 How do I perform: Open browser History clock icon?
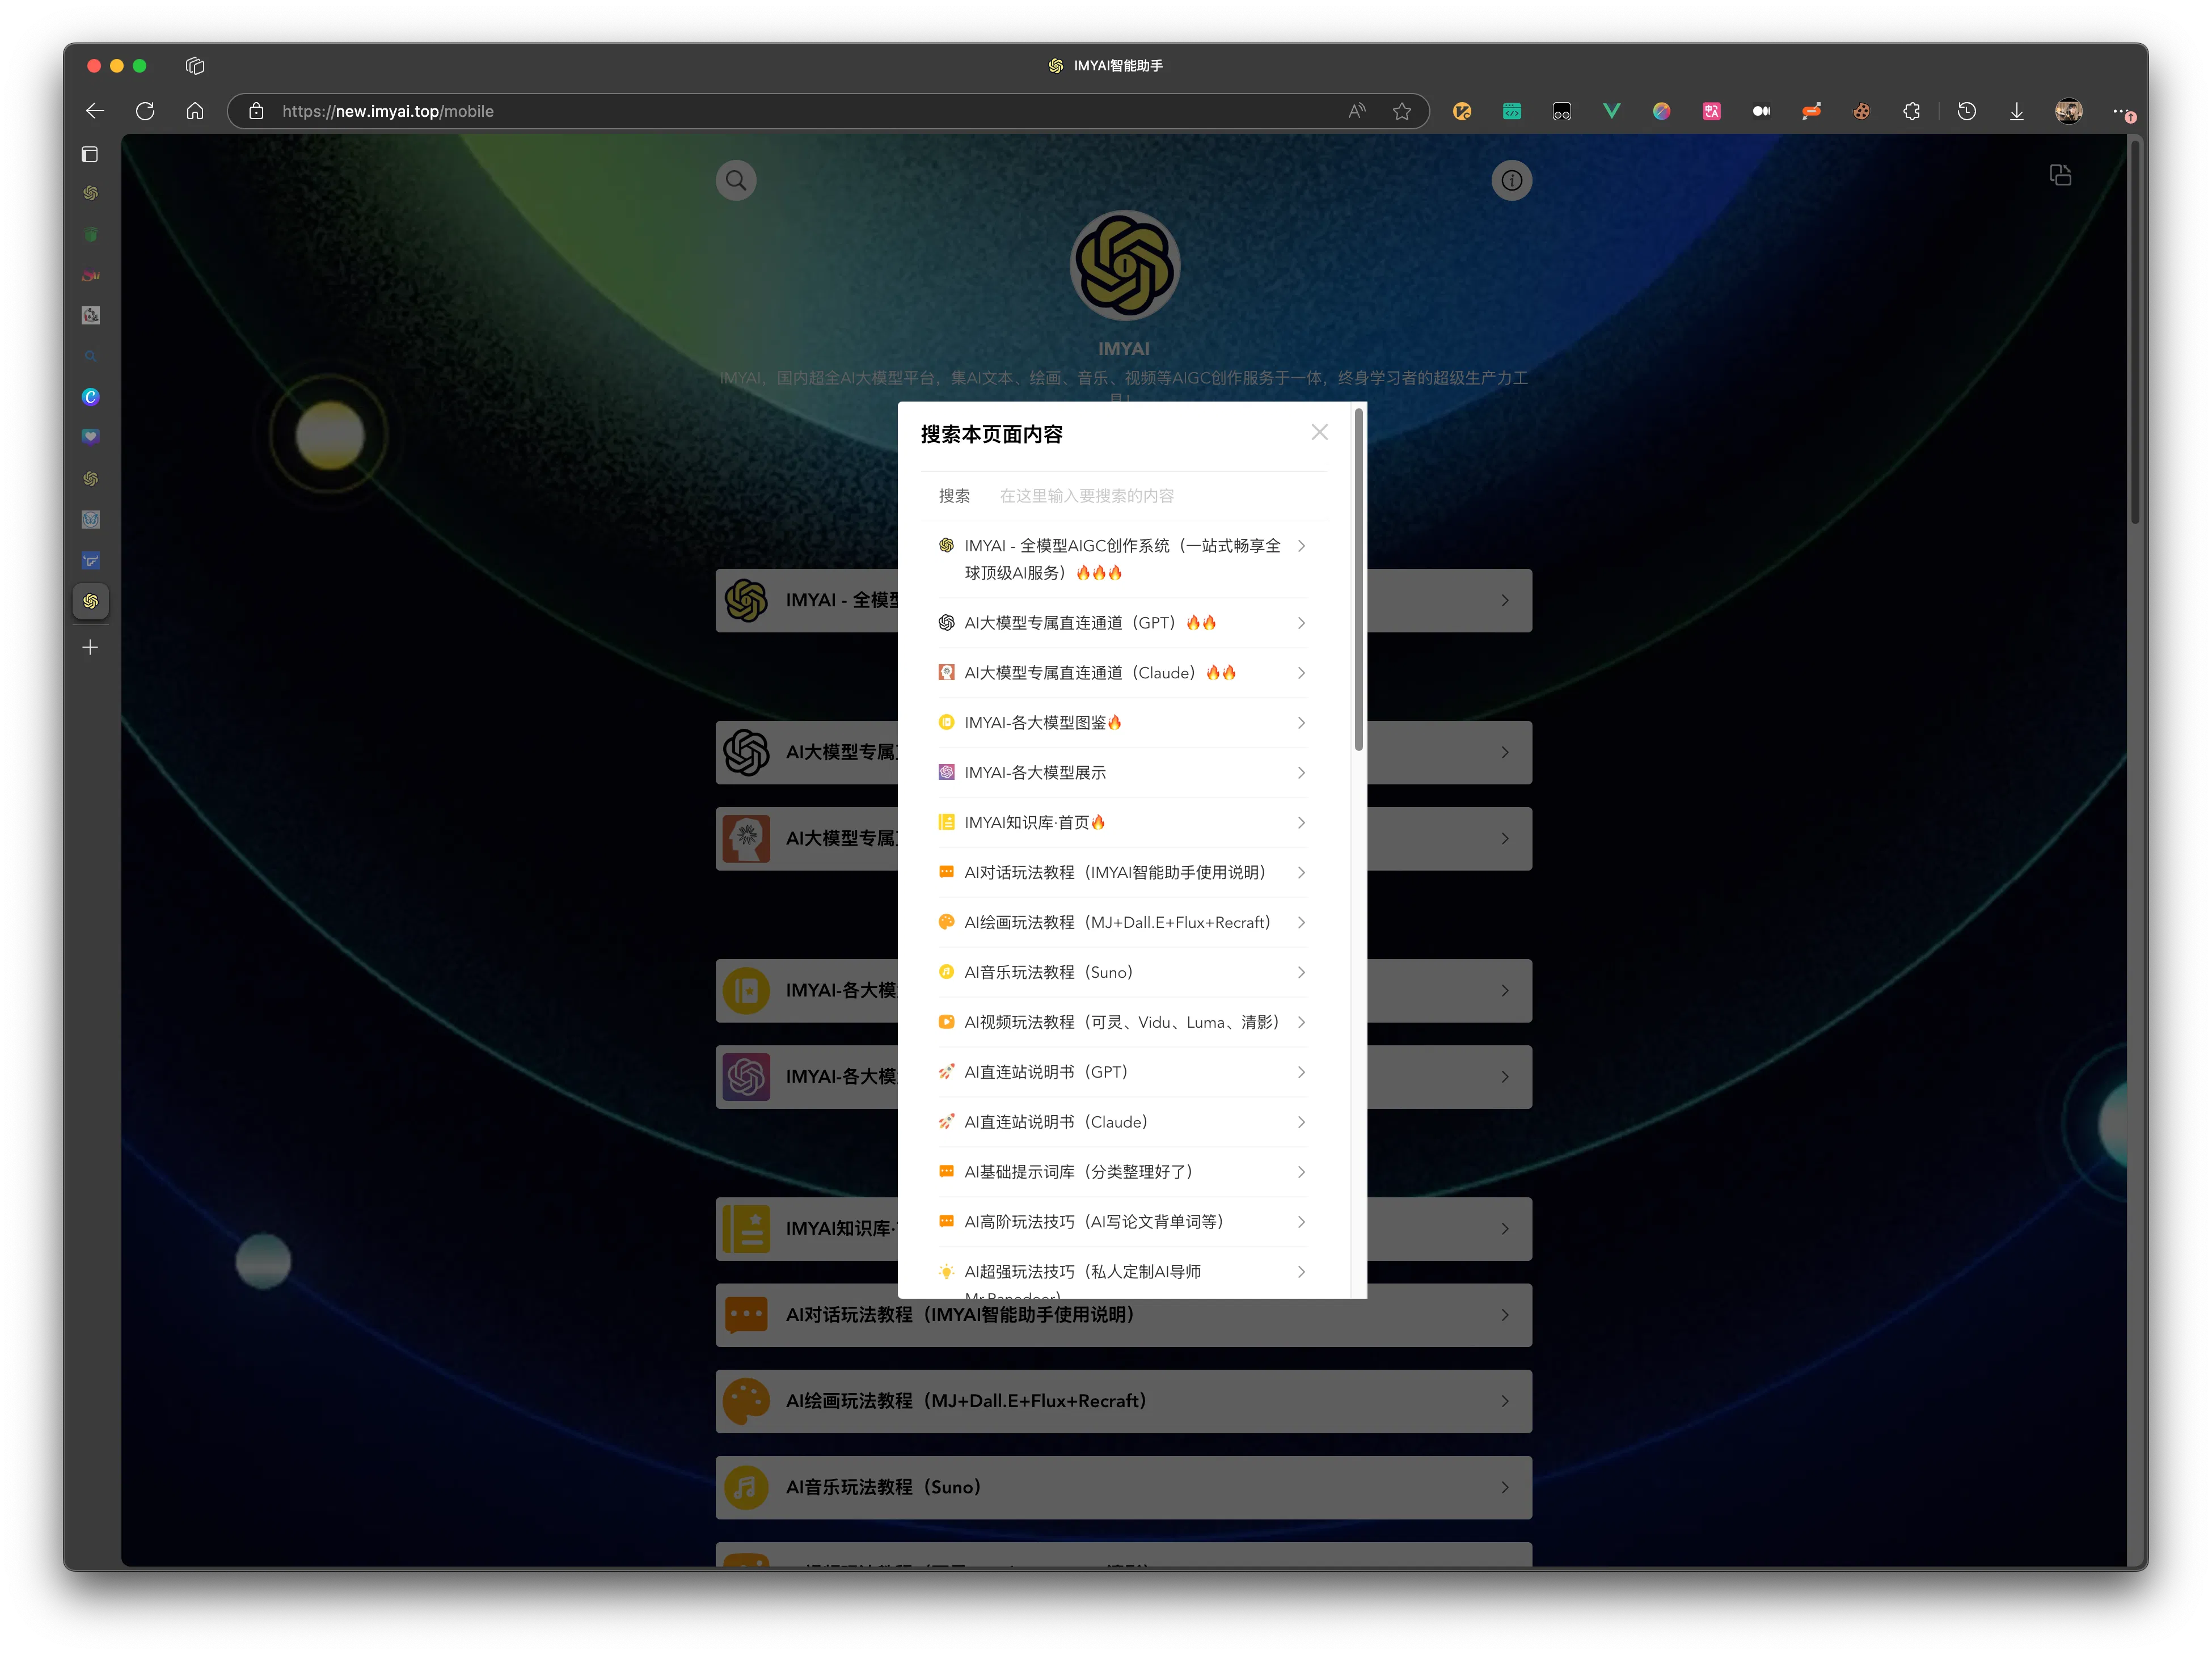[x=1966, y=111]
